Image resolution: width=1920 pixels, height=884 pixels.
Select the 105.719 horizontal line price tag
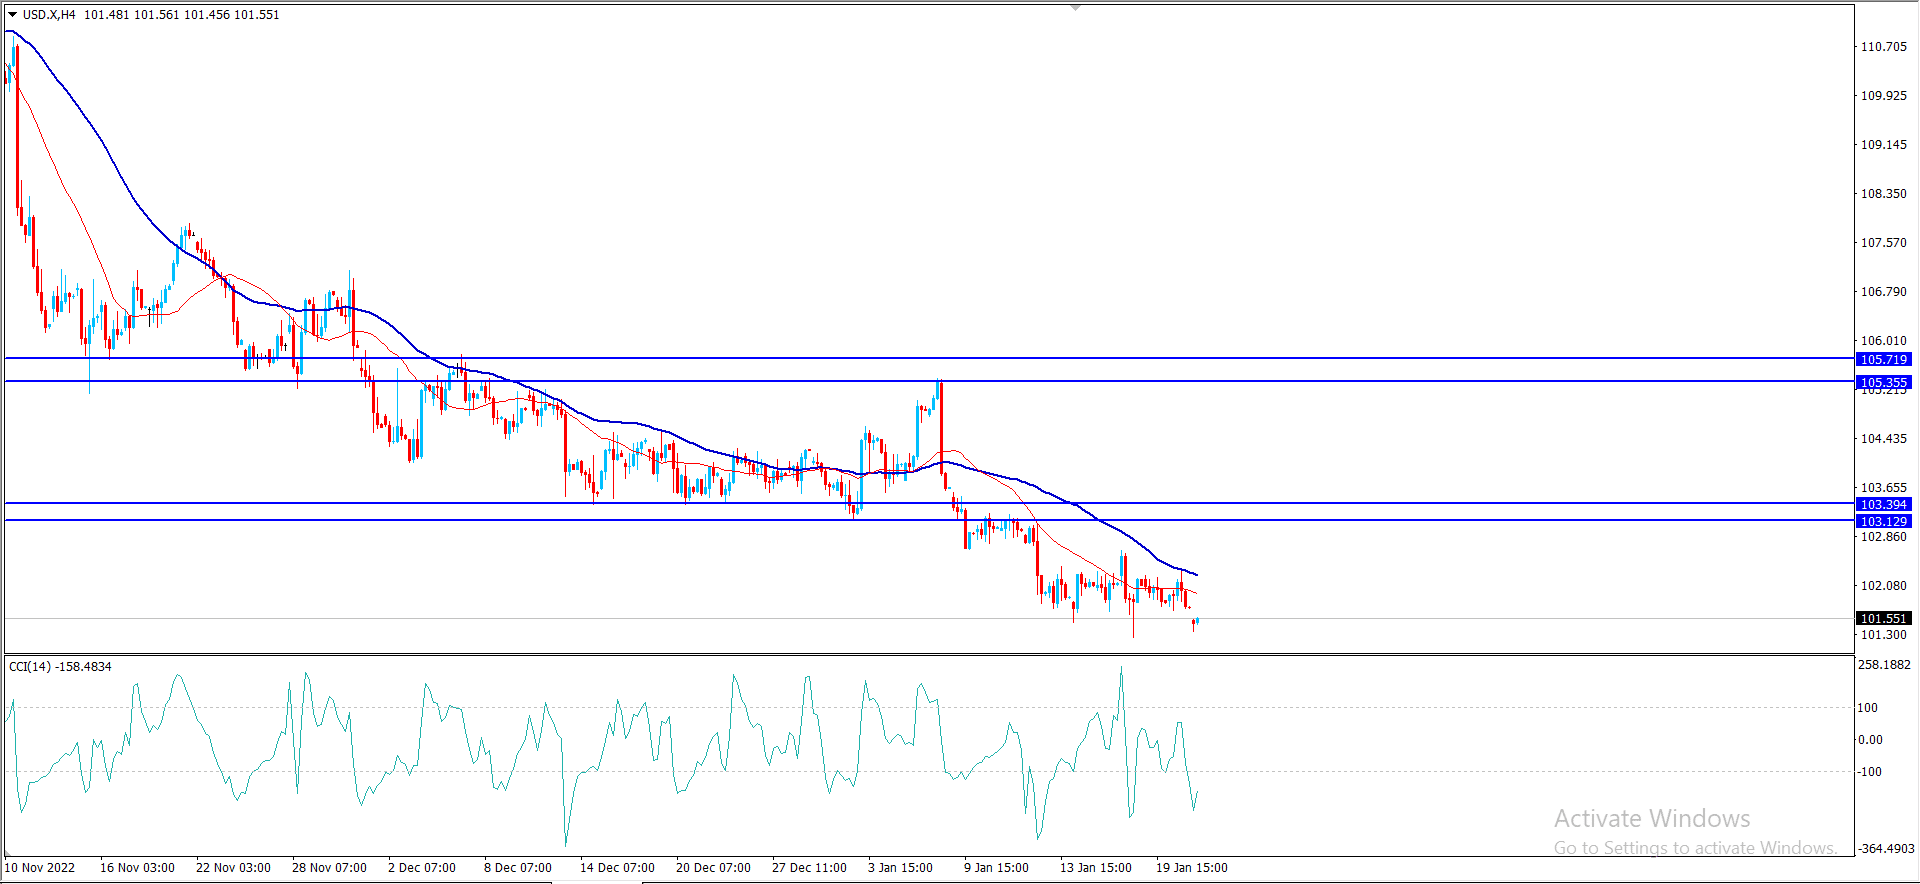click(x=1884, y=359)
